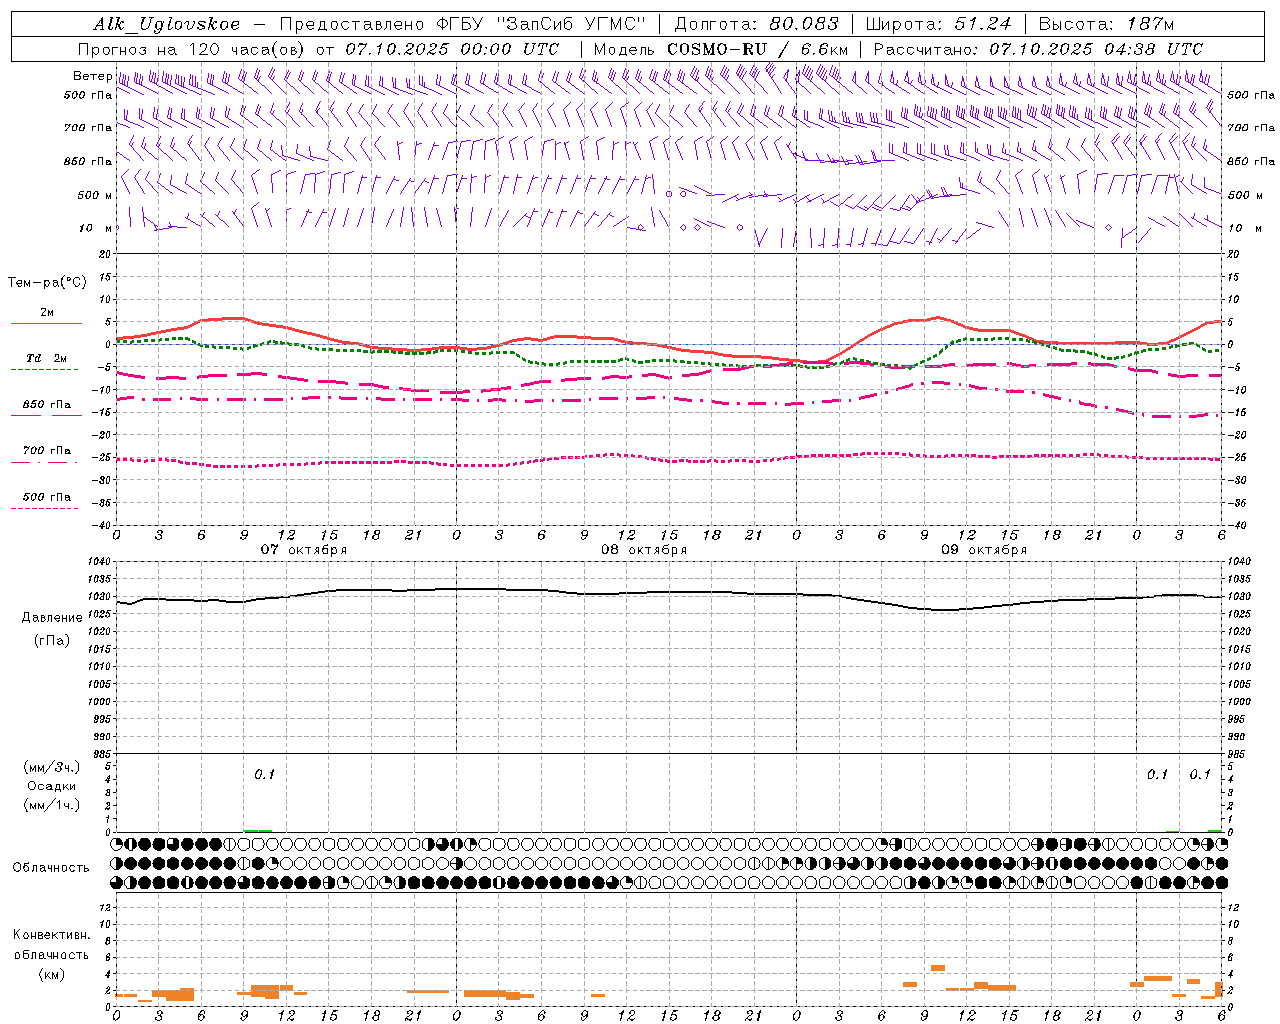Click computed time 'Рассчитано: 07.10.2025 04:38 UTC'
The width and height of the screenshot is (1280, 1024).
pos(1038,49)
